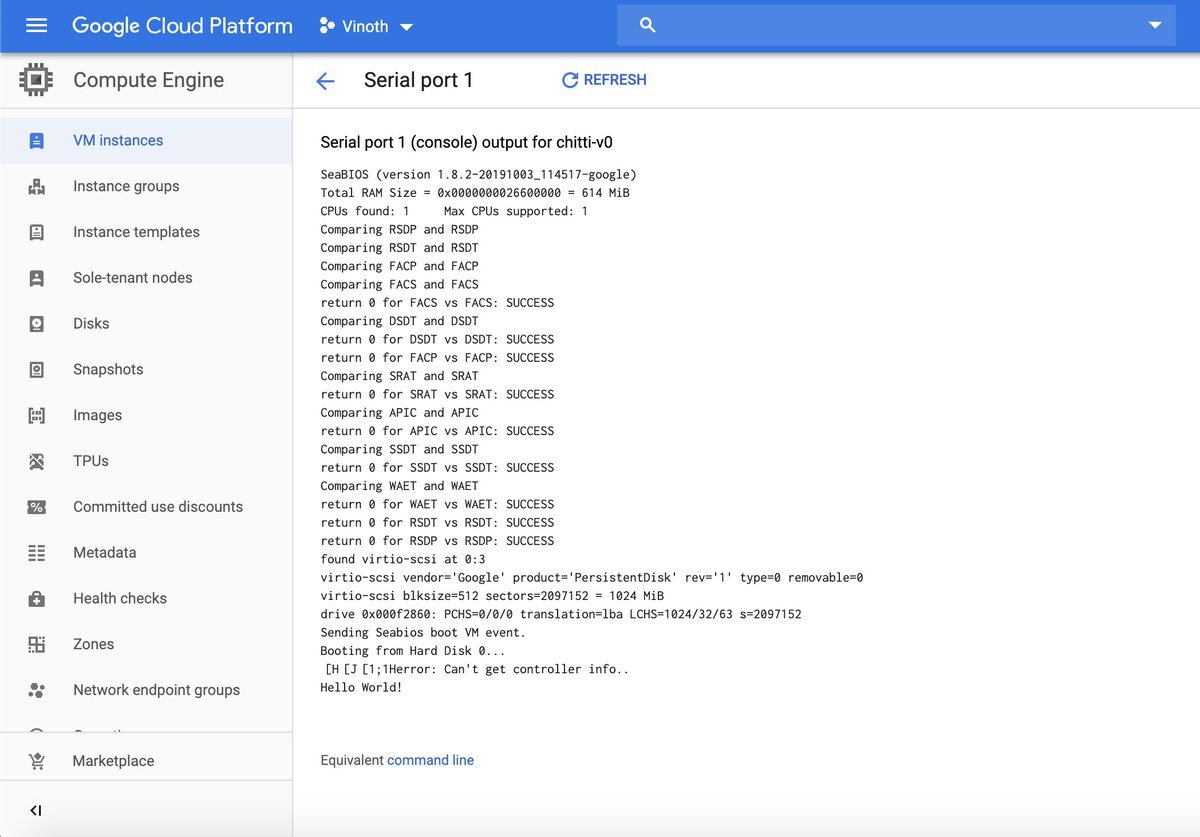Image resolution: width=1200 pixels, height=837 pixels.
Task: Open Network endpoint groups page
Action: 157,690
